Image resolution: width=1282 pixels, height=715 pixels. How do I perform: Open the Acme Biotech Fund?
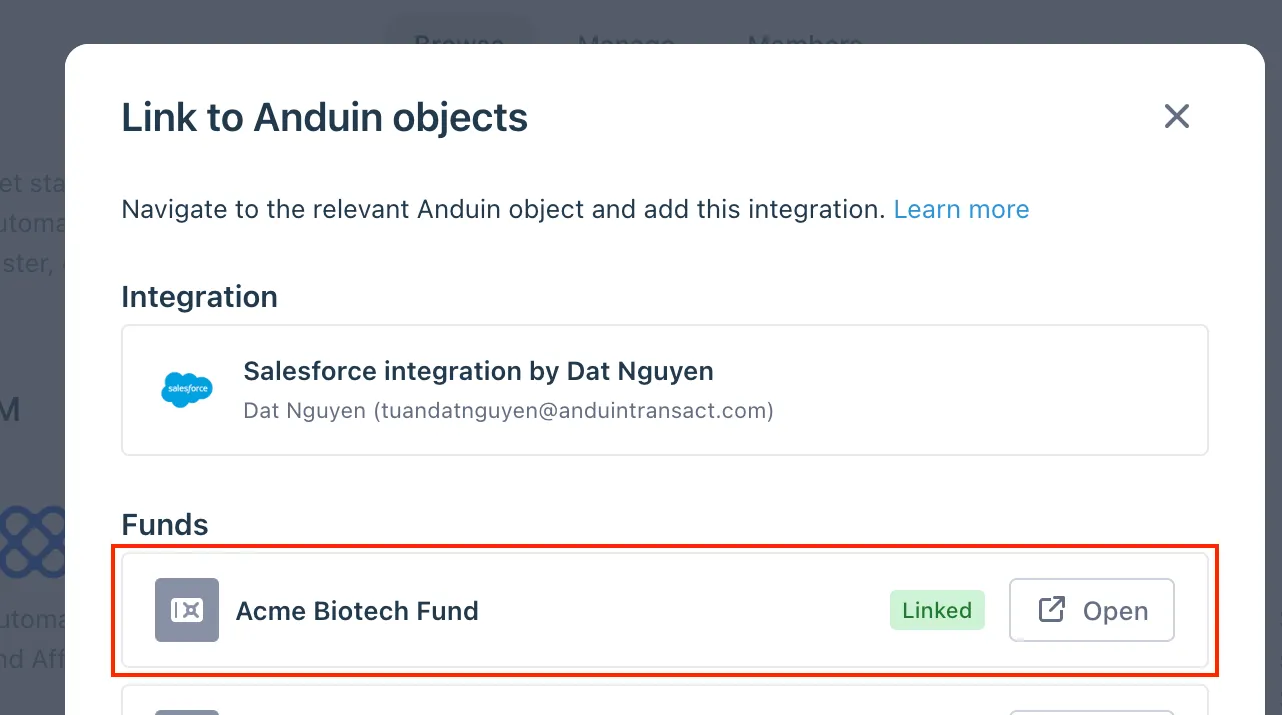click(1092, 610)
